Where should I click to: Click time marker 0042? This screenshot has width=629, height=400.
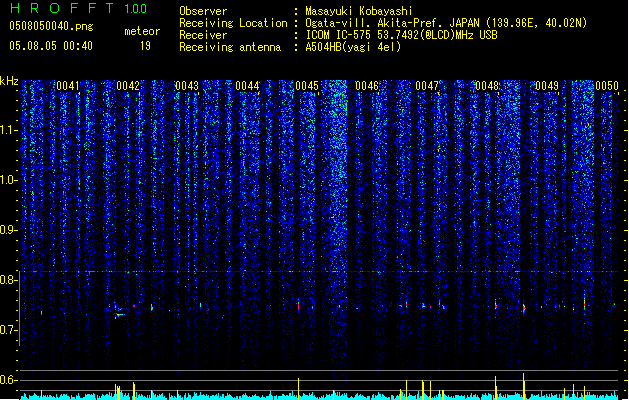128,86
